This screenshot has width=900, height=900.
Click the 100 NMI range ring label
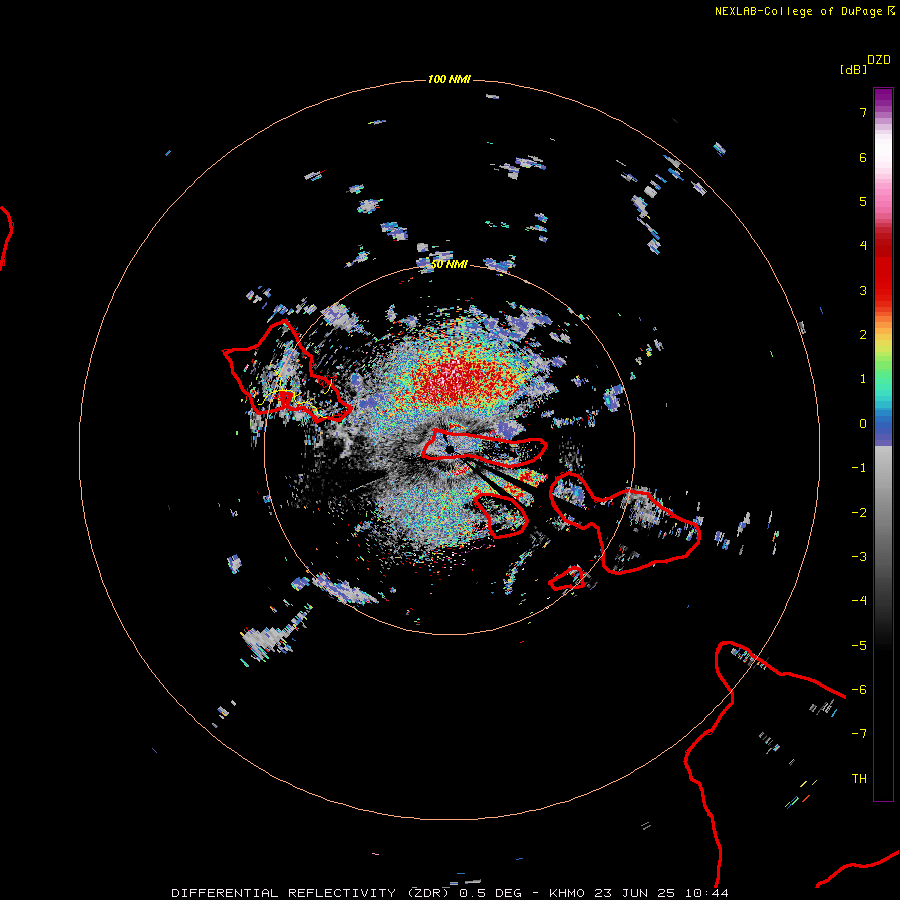tap(449, 79)
